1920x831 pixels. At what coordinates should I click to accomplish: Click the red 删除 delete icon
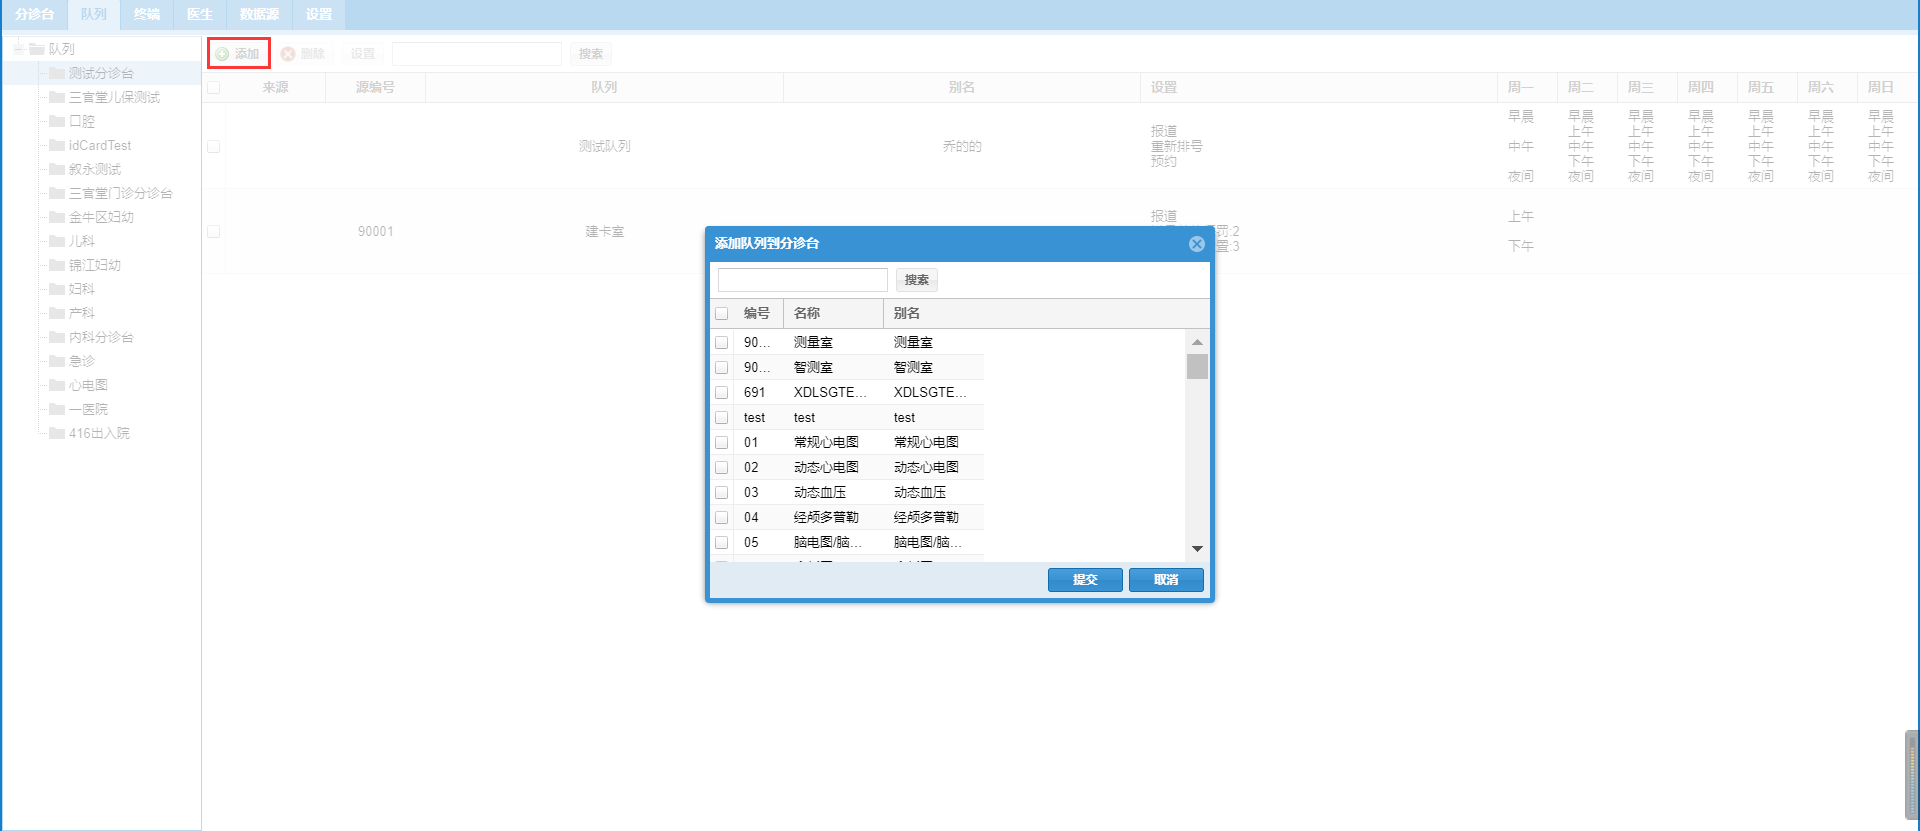pos(288,54)
